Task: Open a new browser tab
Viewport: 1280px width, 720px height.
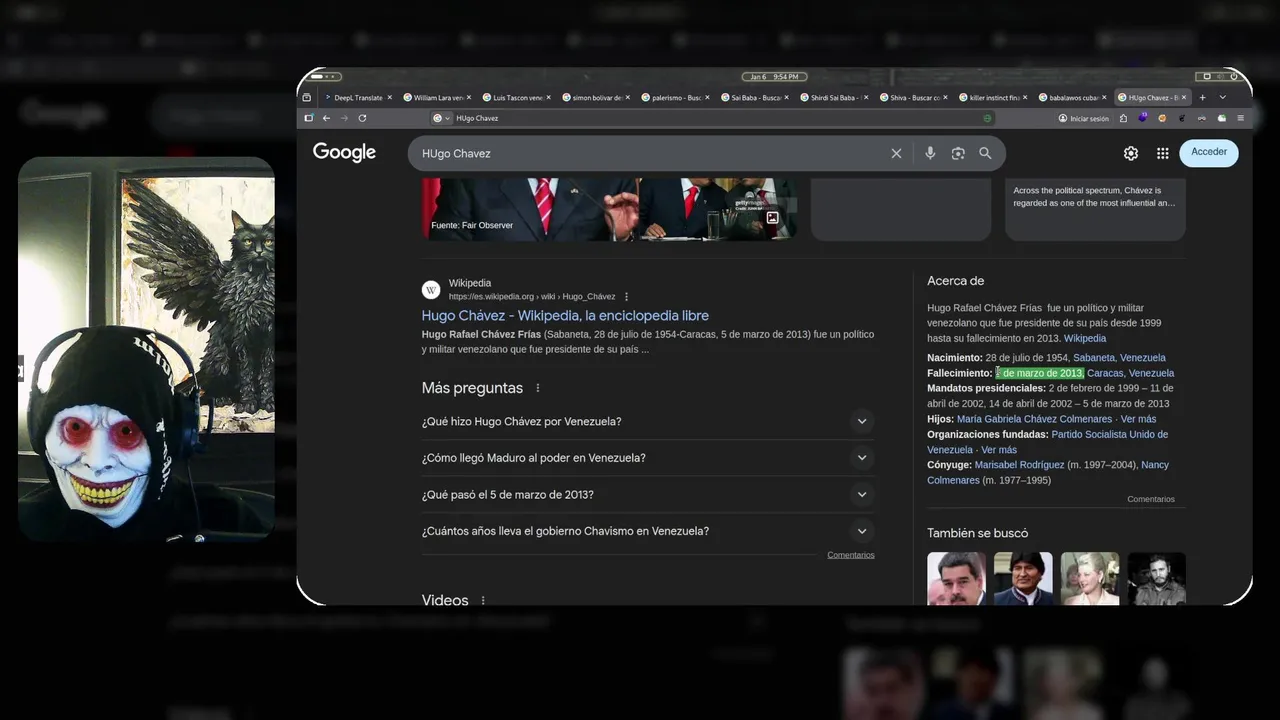Action: (x=1203, y=97)
